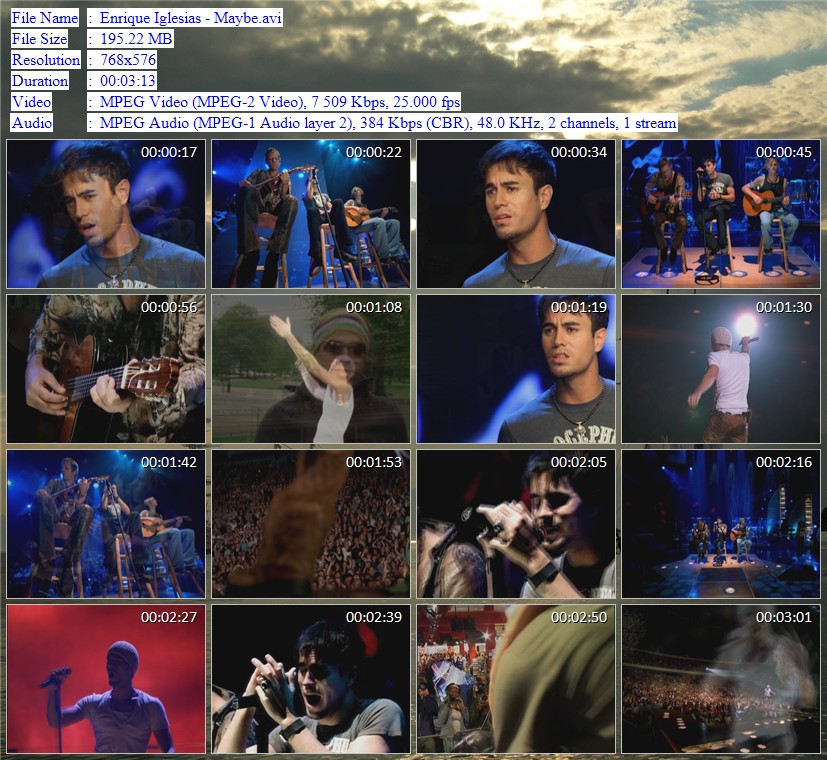827x760 pixels.
Task: Open the guitar close-up at 00:00:56
Action: pos(106,369)
